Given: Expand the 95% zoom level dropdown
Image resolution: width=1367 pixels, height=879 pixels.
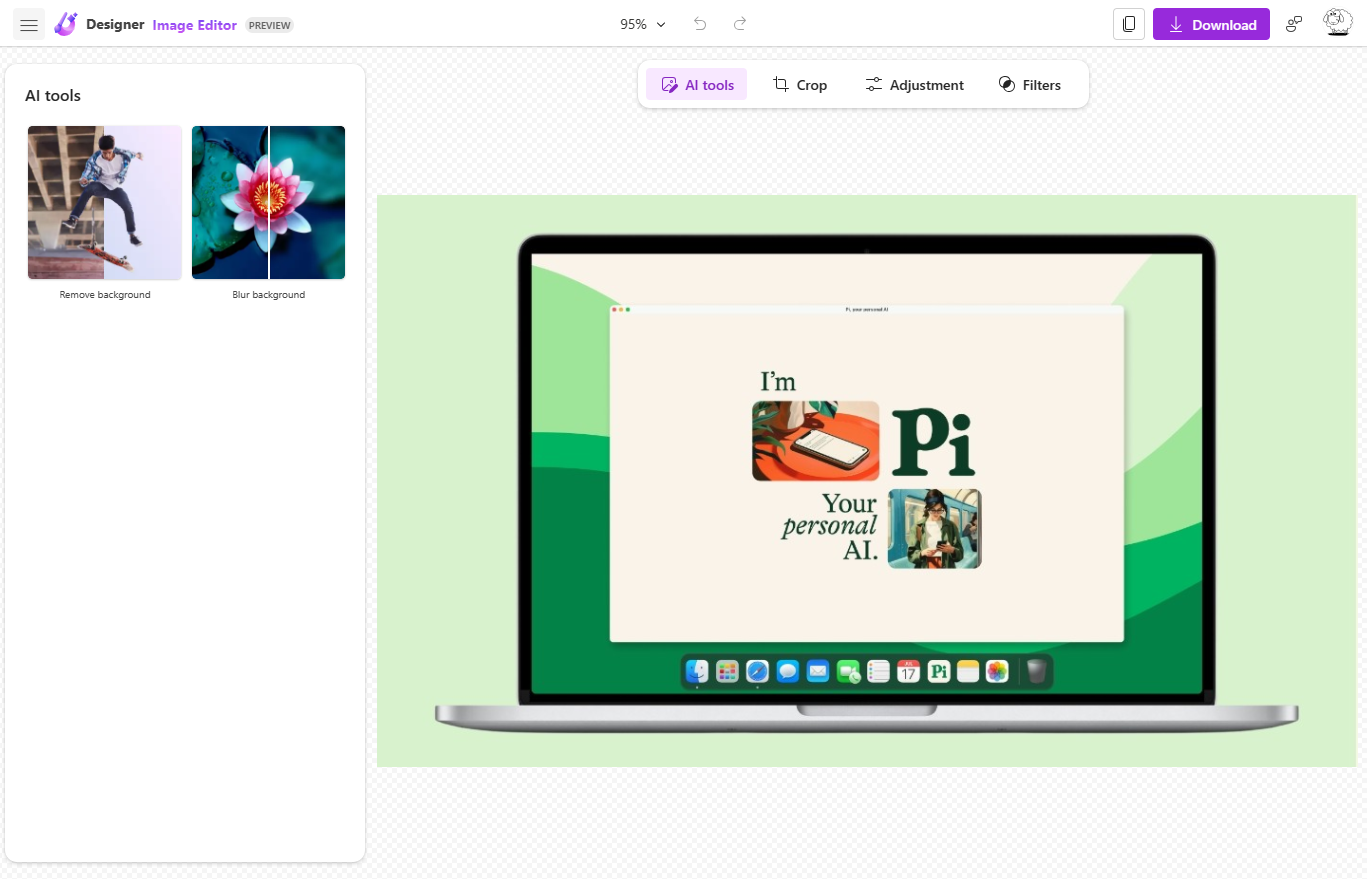Looking at the screenshot, I should point(643,25).
